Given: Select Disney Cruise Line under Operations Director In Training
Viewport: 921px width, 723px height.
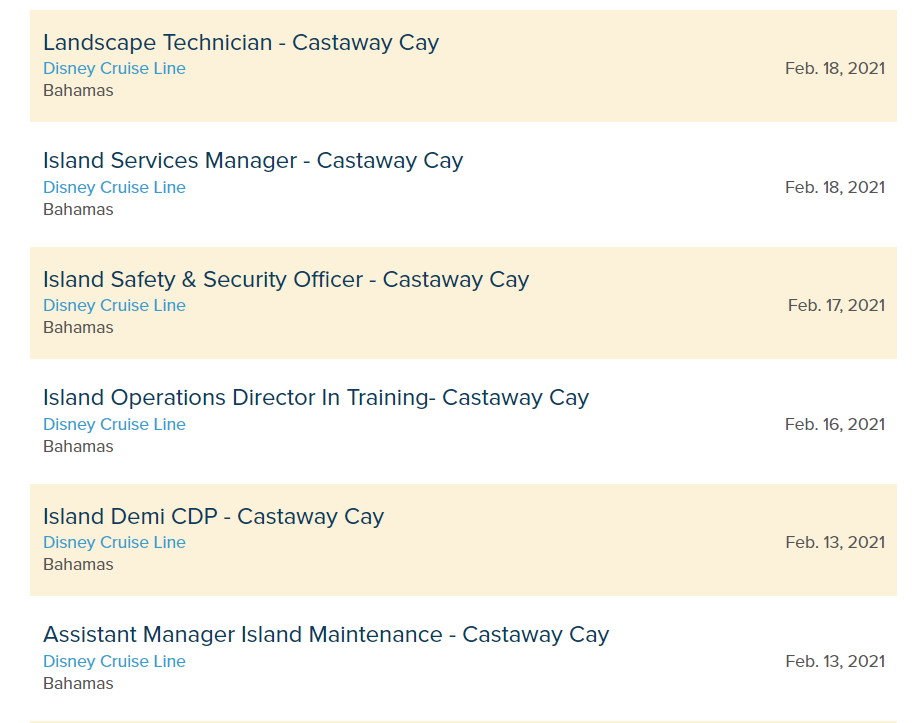Looking at the screenshot, I should (114, 425).
